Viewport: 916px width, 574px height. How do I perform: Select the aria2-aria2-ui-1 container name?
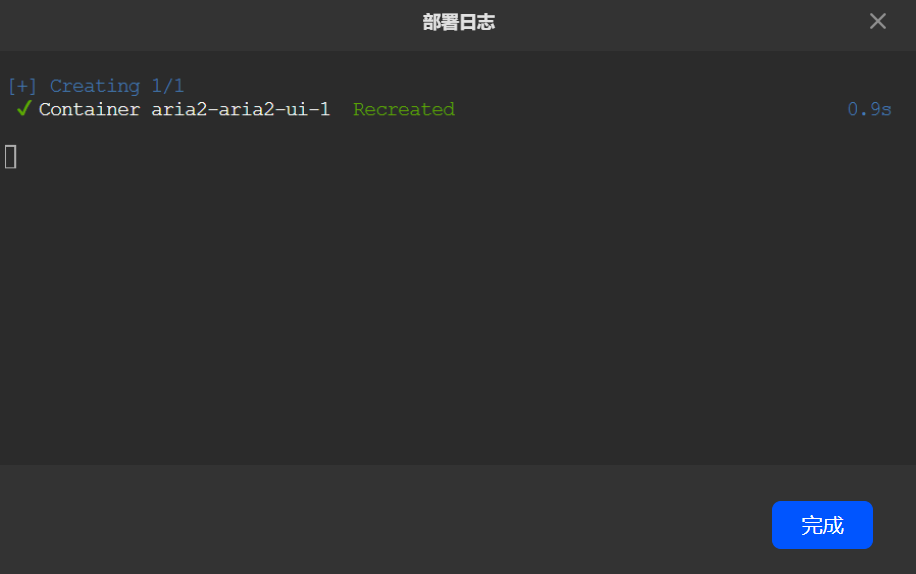(240, 110)
